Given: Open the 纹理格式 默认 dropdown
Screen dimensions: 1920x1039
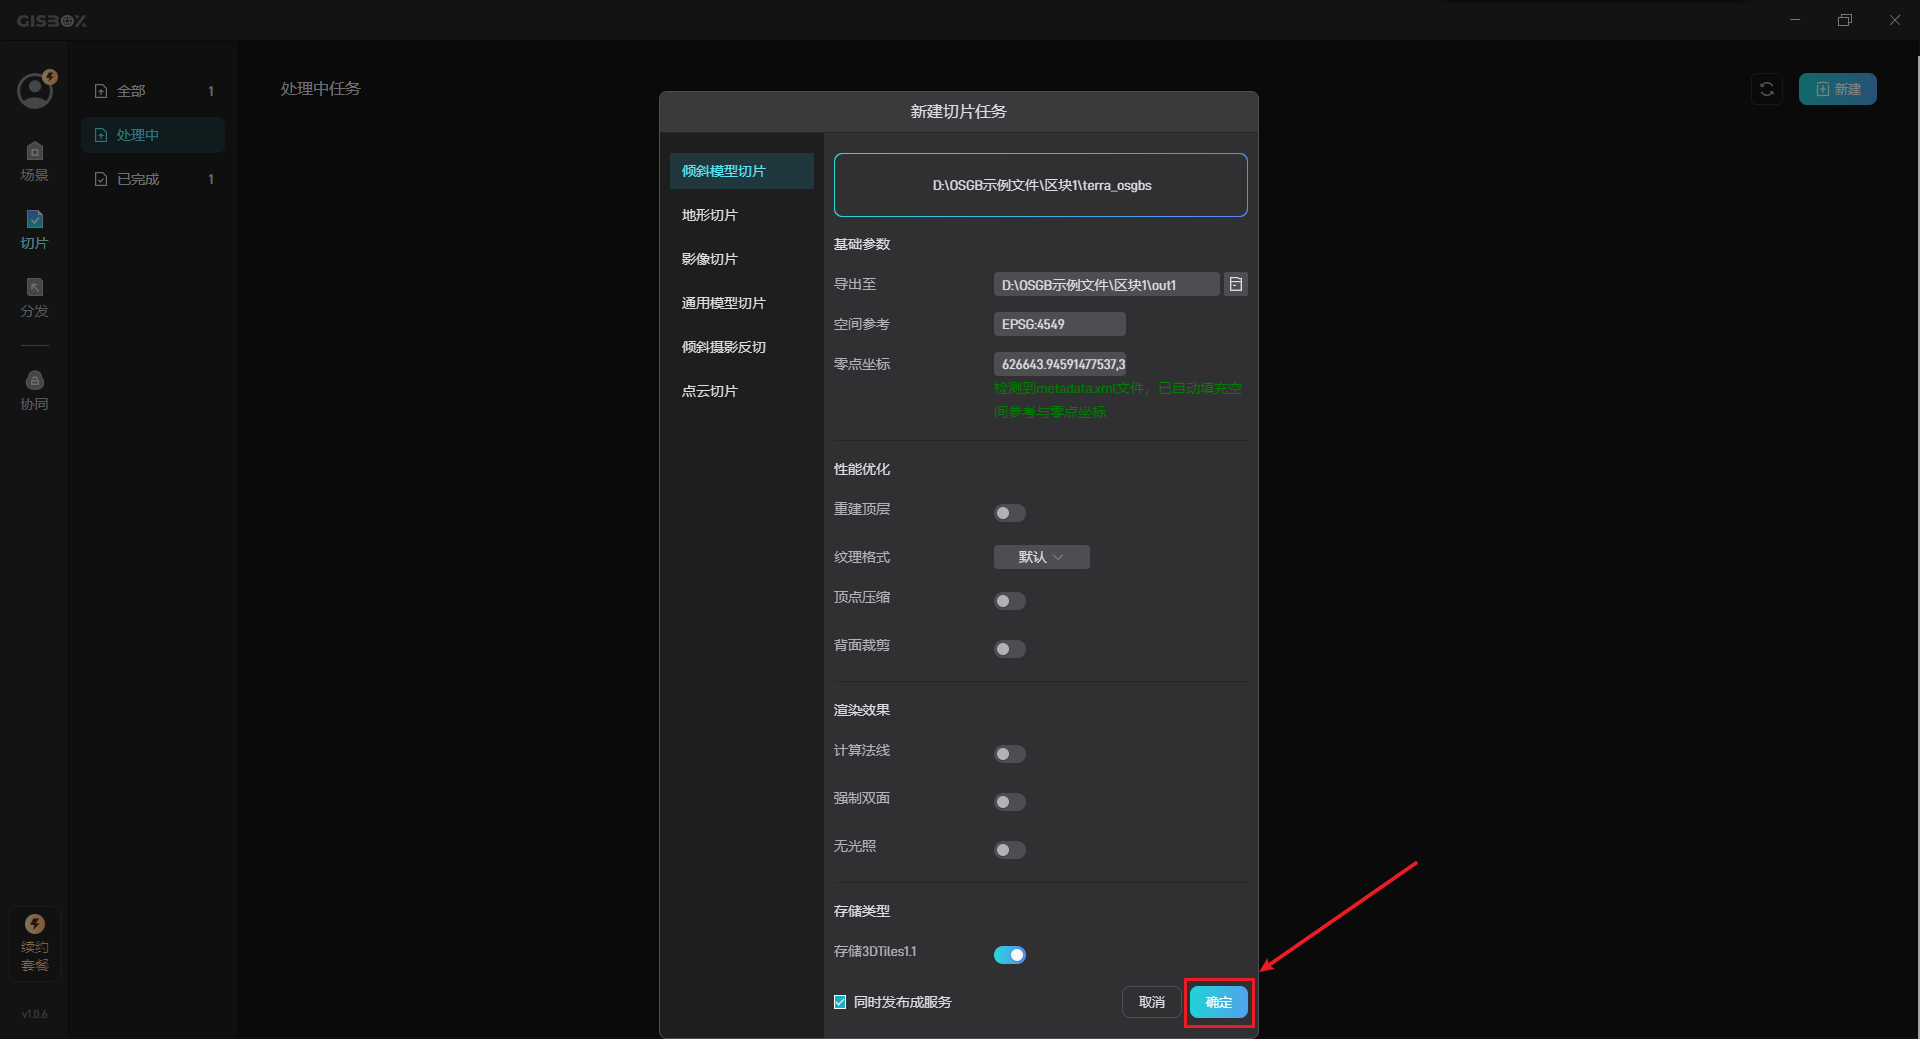Looking at the screenshot, I should (1041, 557).
